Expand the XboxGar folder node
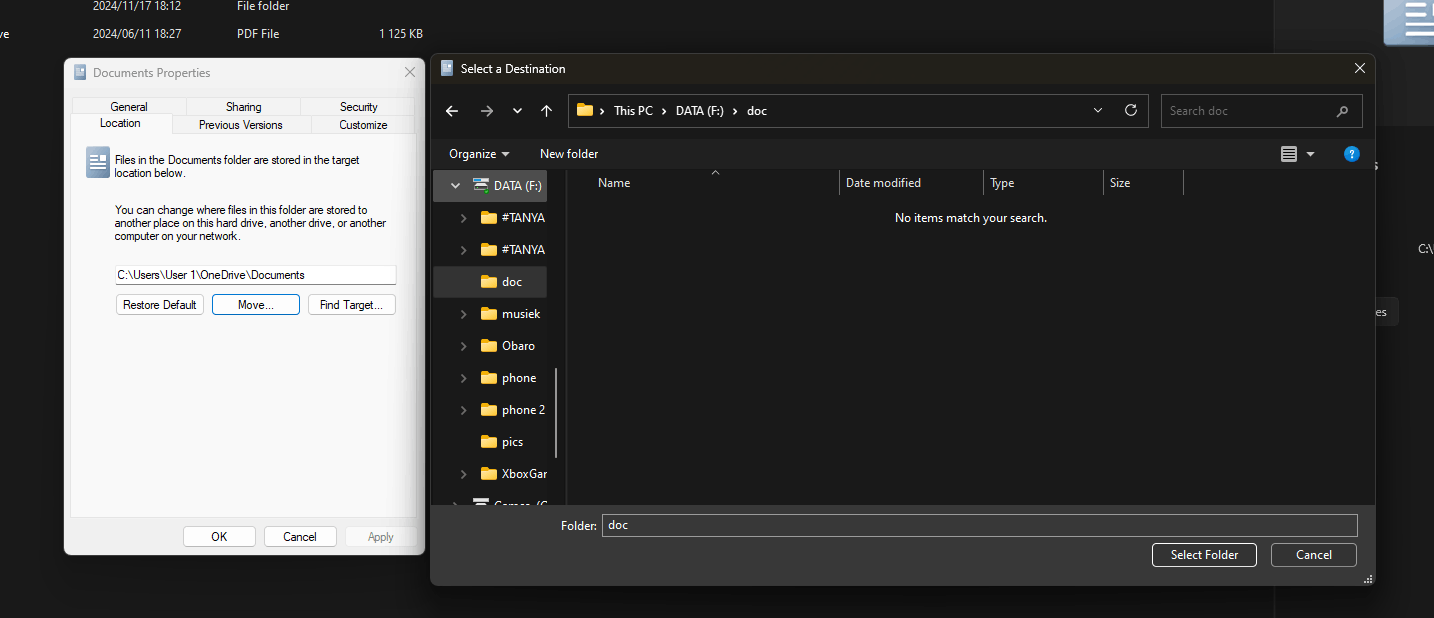Image resolution: width=1434 pixels, height=618 pixels. (462, 474)
